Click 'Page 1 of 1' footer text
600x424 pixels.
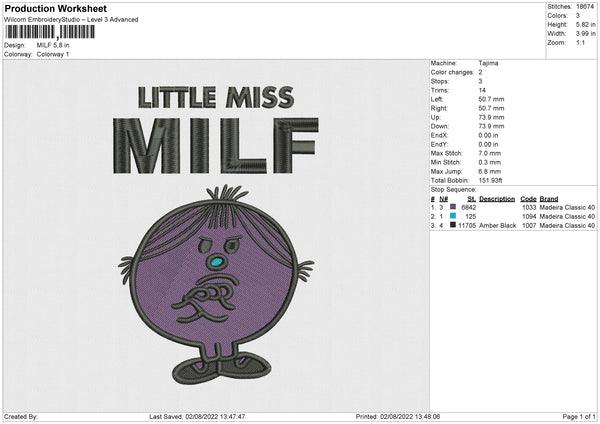[x=579, y=416]
